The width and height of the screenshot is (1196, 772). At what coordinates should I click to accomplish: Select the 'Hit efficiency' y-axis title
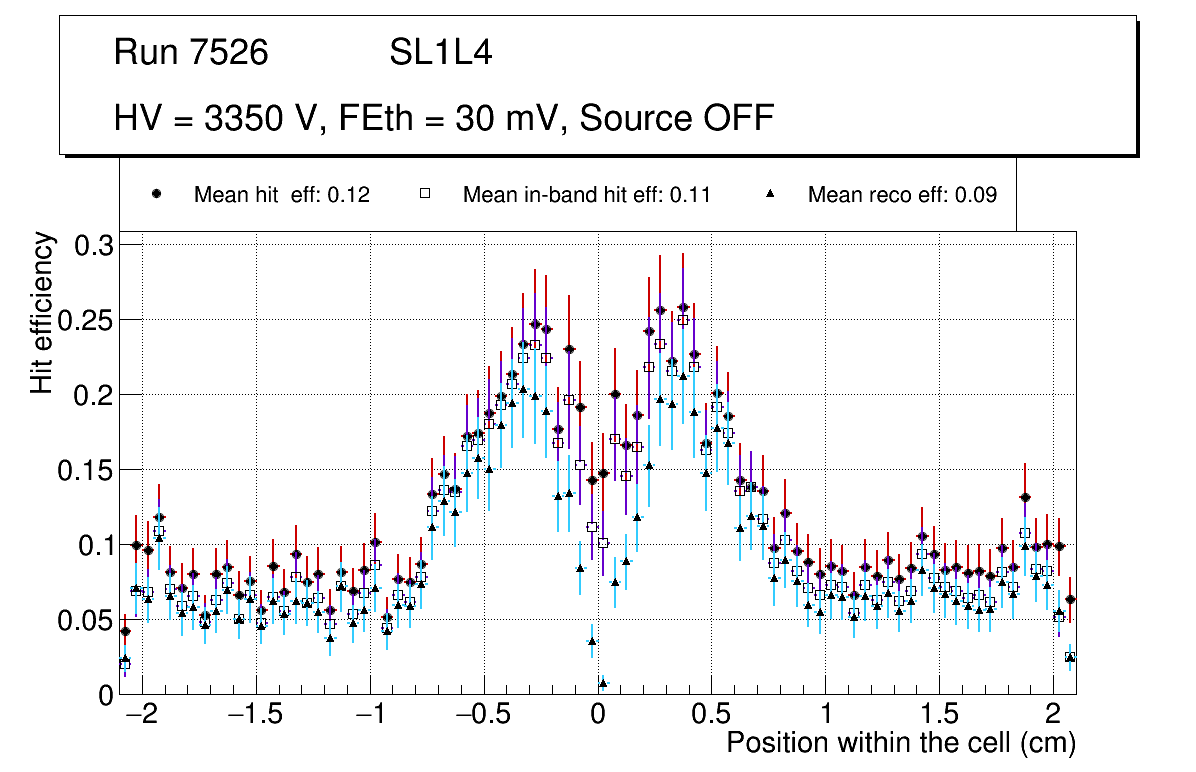click(x=43, y=313)
